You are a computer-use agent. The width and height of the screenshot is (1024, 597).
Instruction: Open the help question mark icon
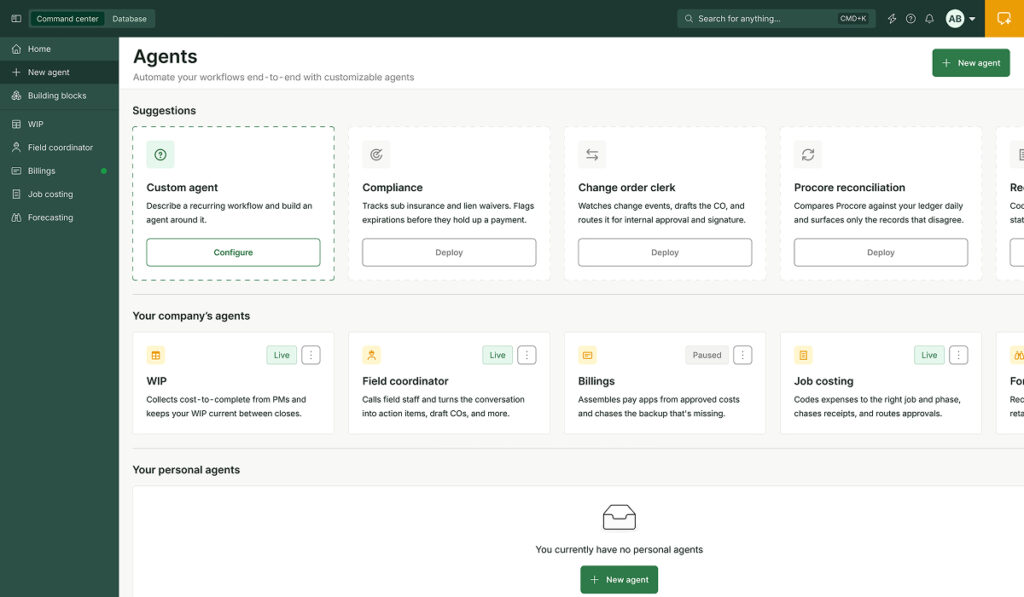point(910,19)
